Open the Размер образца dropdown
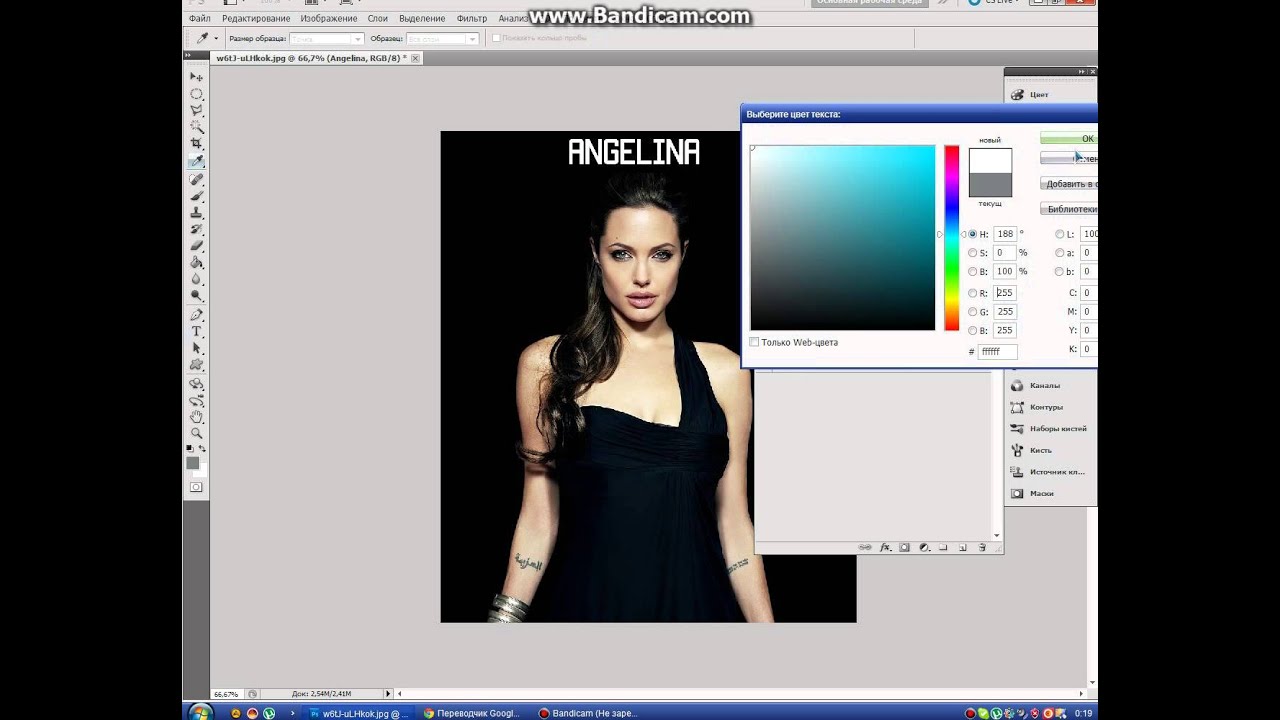 pyautogui.click(x=326, y=38)
